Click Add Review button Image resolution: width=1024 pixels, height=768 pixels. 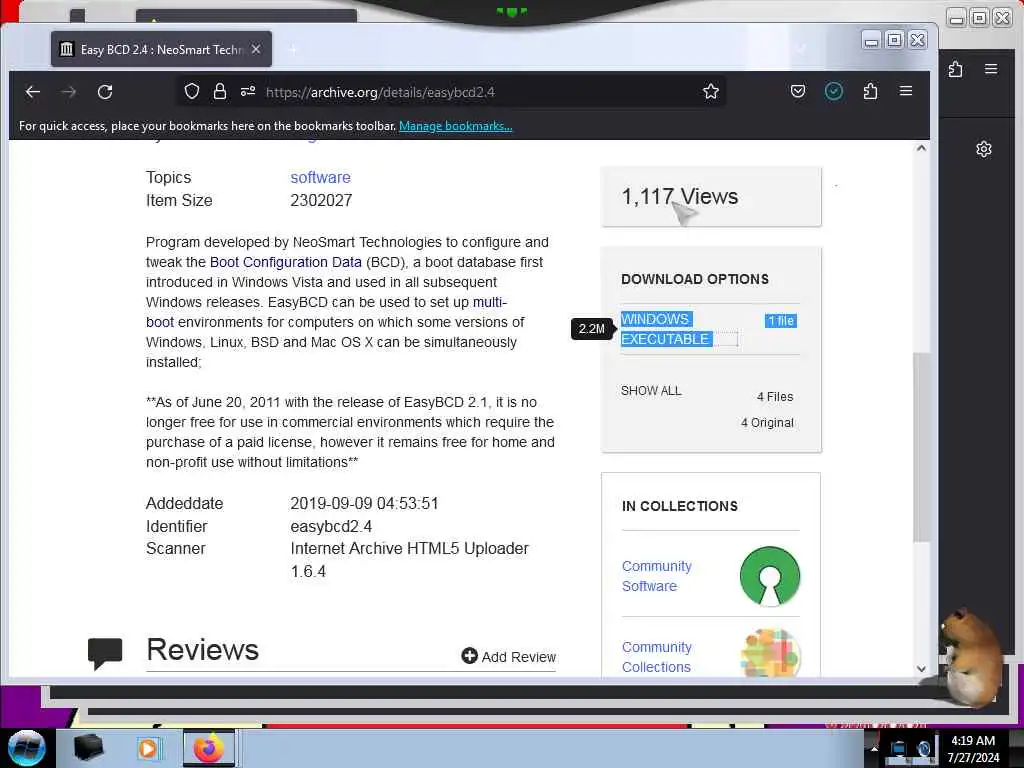[509, 656]
